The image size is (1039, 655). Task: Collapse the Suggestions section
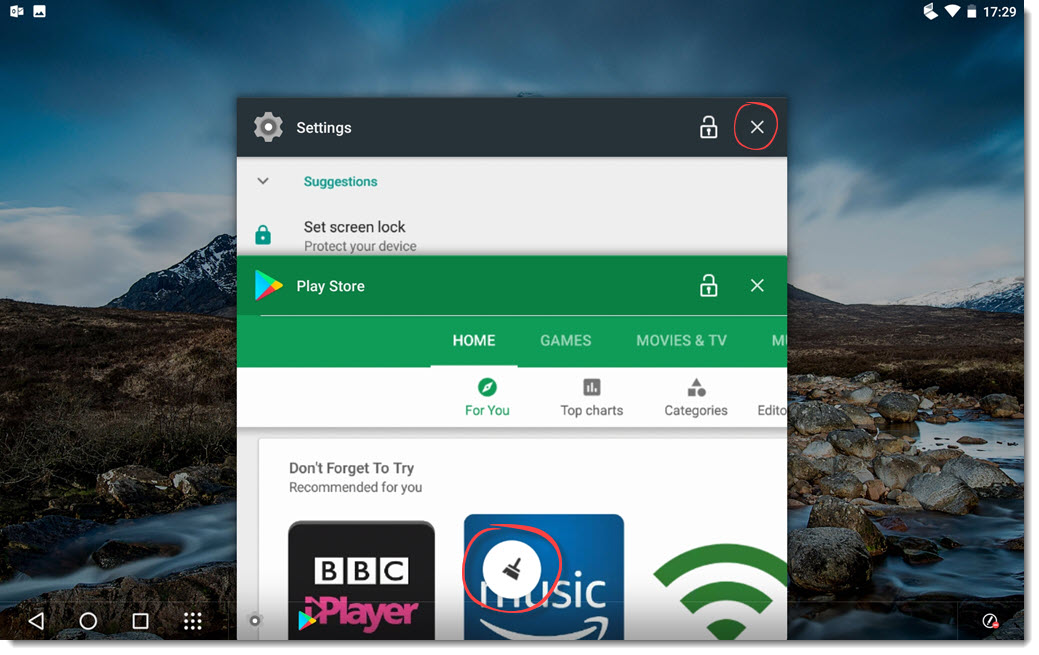263,181
